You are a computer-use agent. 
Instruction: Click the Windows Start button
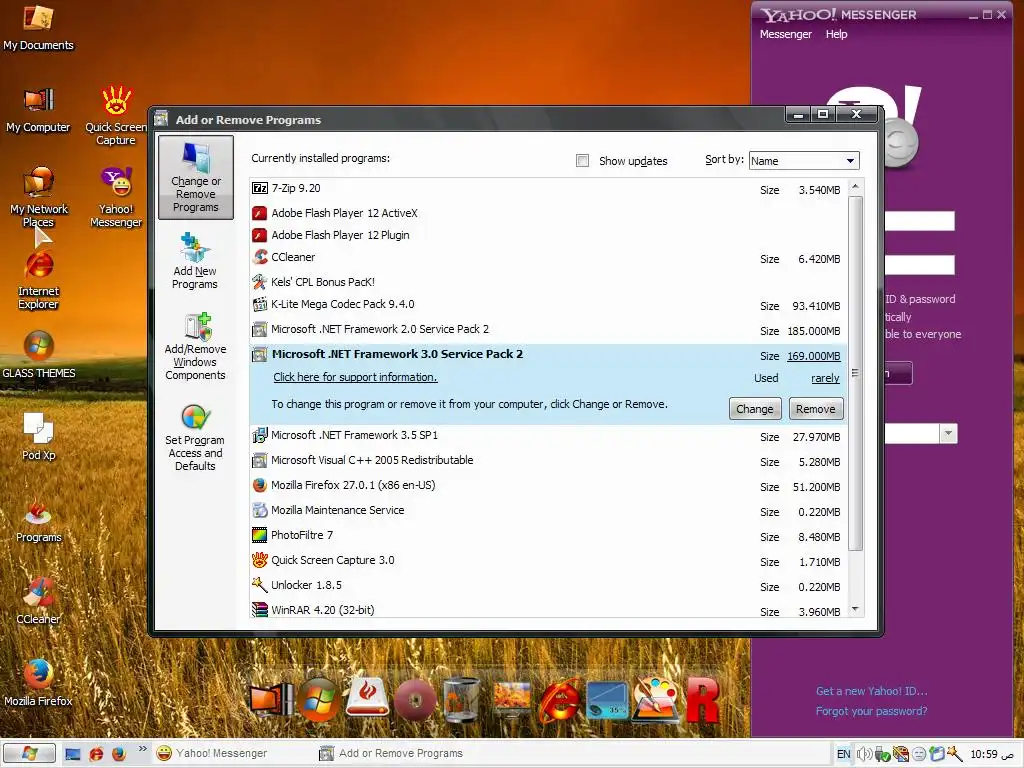point(30,754)
